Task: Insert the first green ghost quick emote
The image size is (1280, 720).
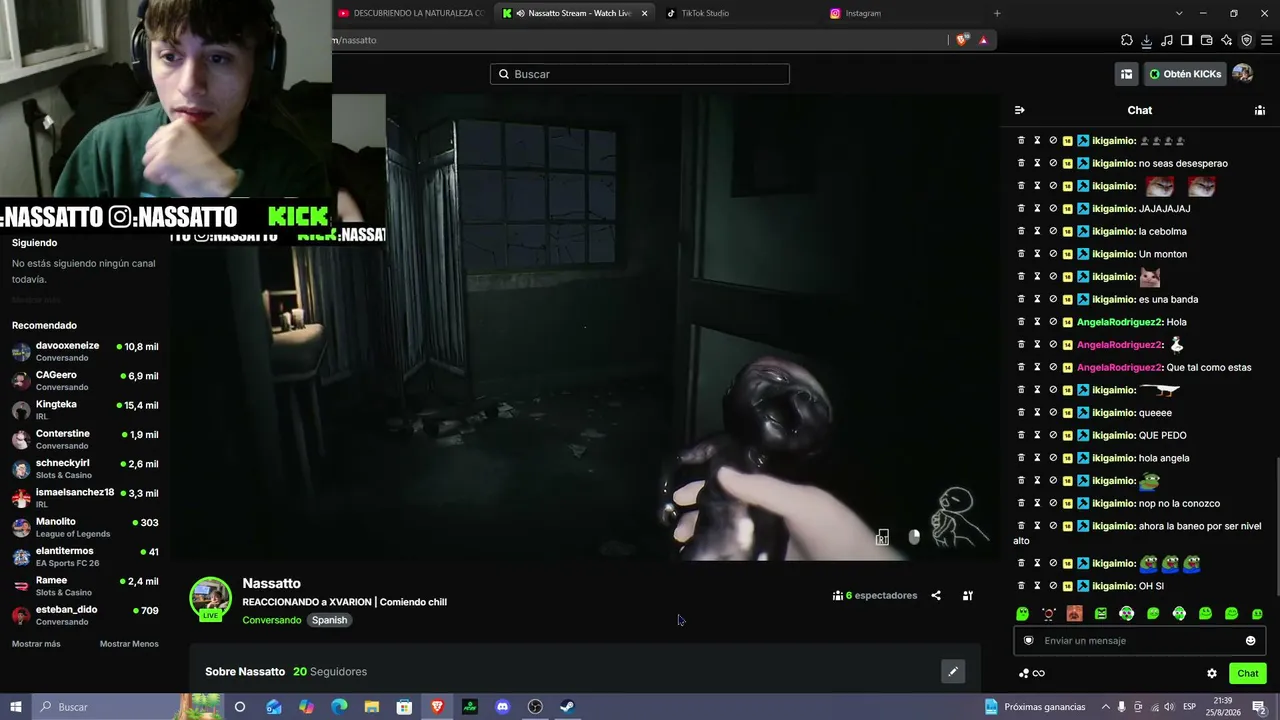Action: [x=1022, y=613]
